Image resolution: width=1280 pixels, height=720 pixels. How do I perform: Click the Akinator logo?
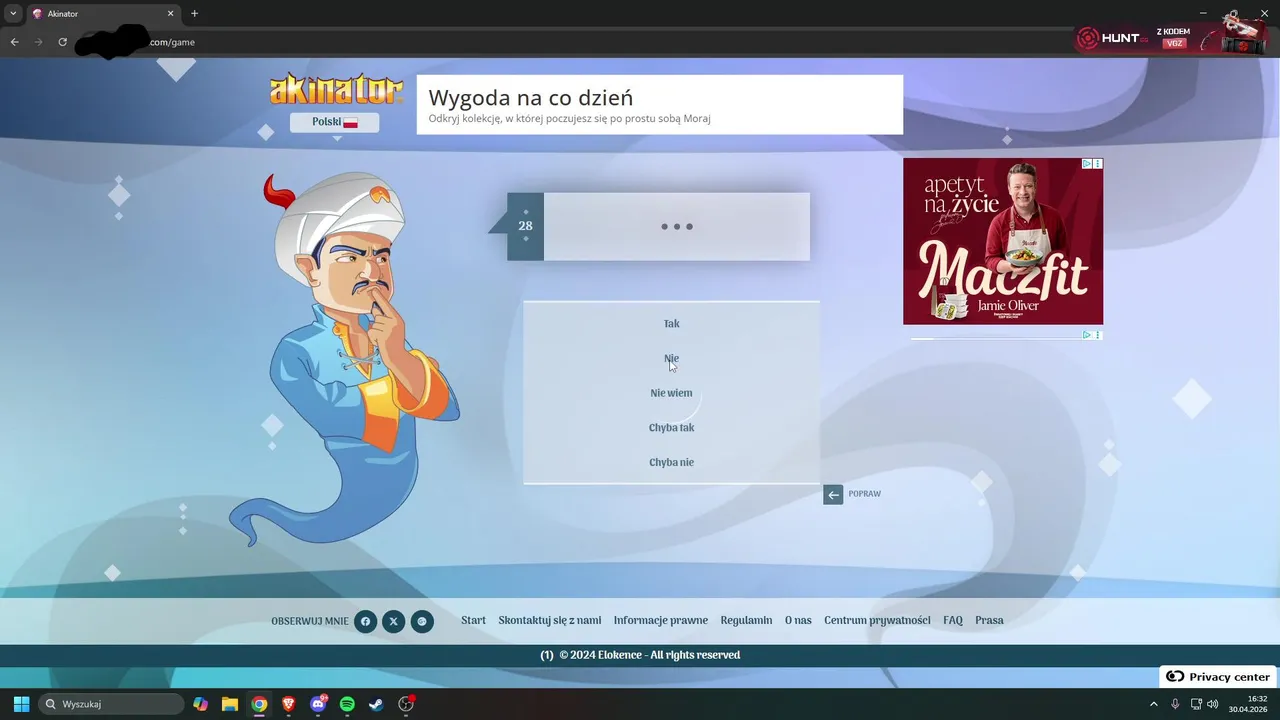click(x=336, y=89)
